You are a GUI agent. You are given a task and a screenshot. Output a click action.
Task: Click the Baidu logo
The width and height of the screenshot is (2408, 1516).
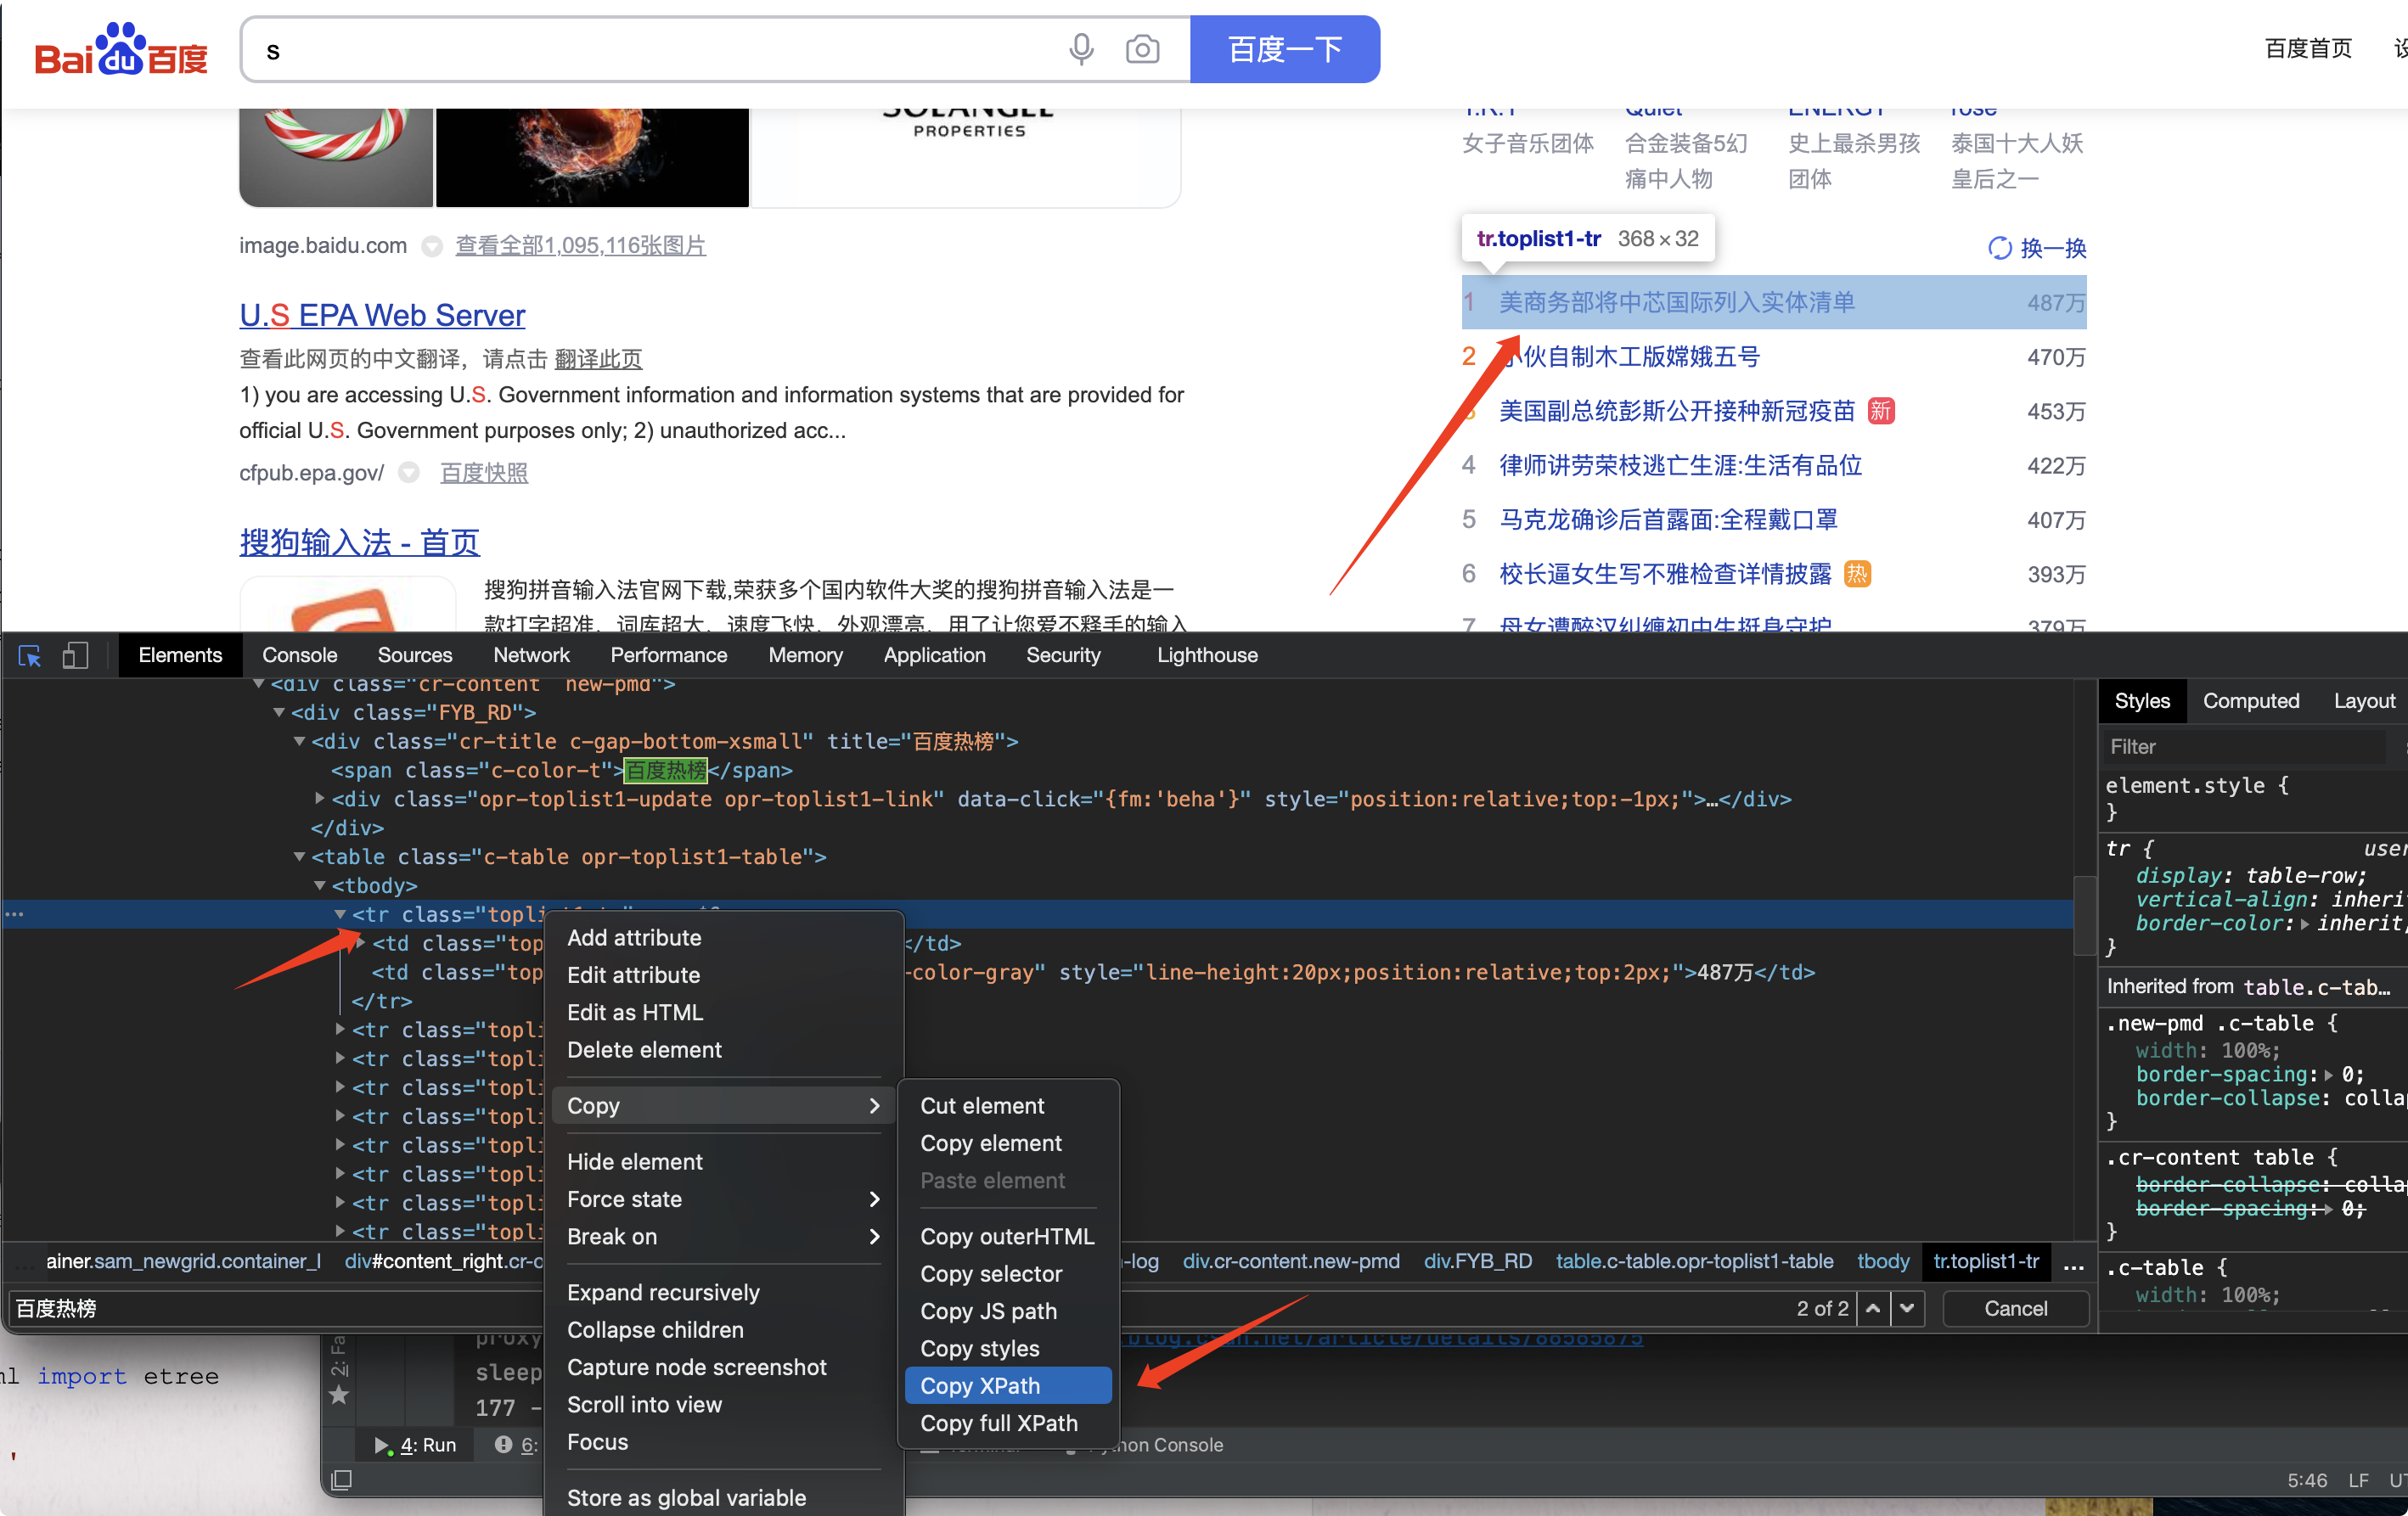click(x=121, y=50)
